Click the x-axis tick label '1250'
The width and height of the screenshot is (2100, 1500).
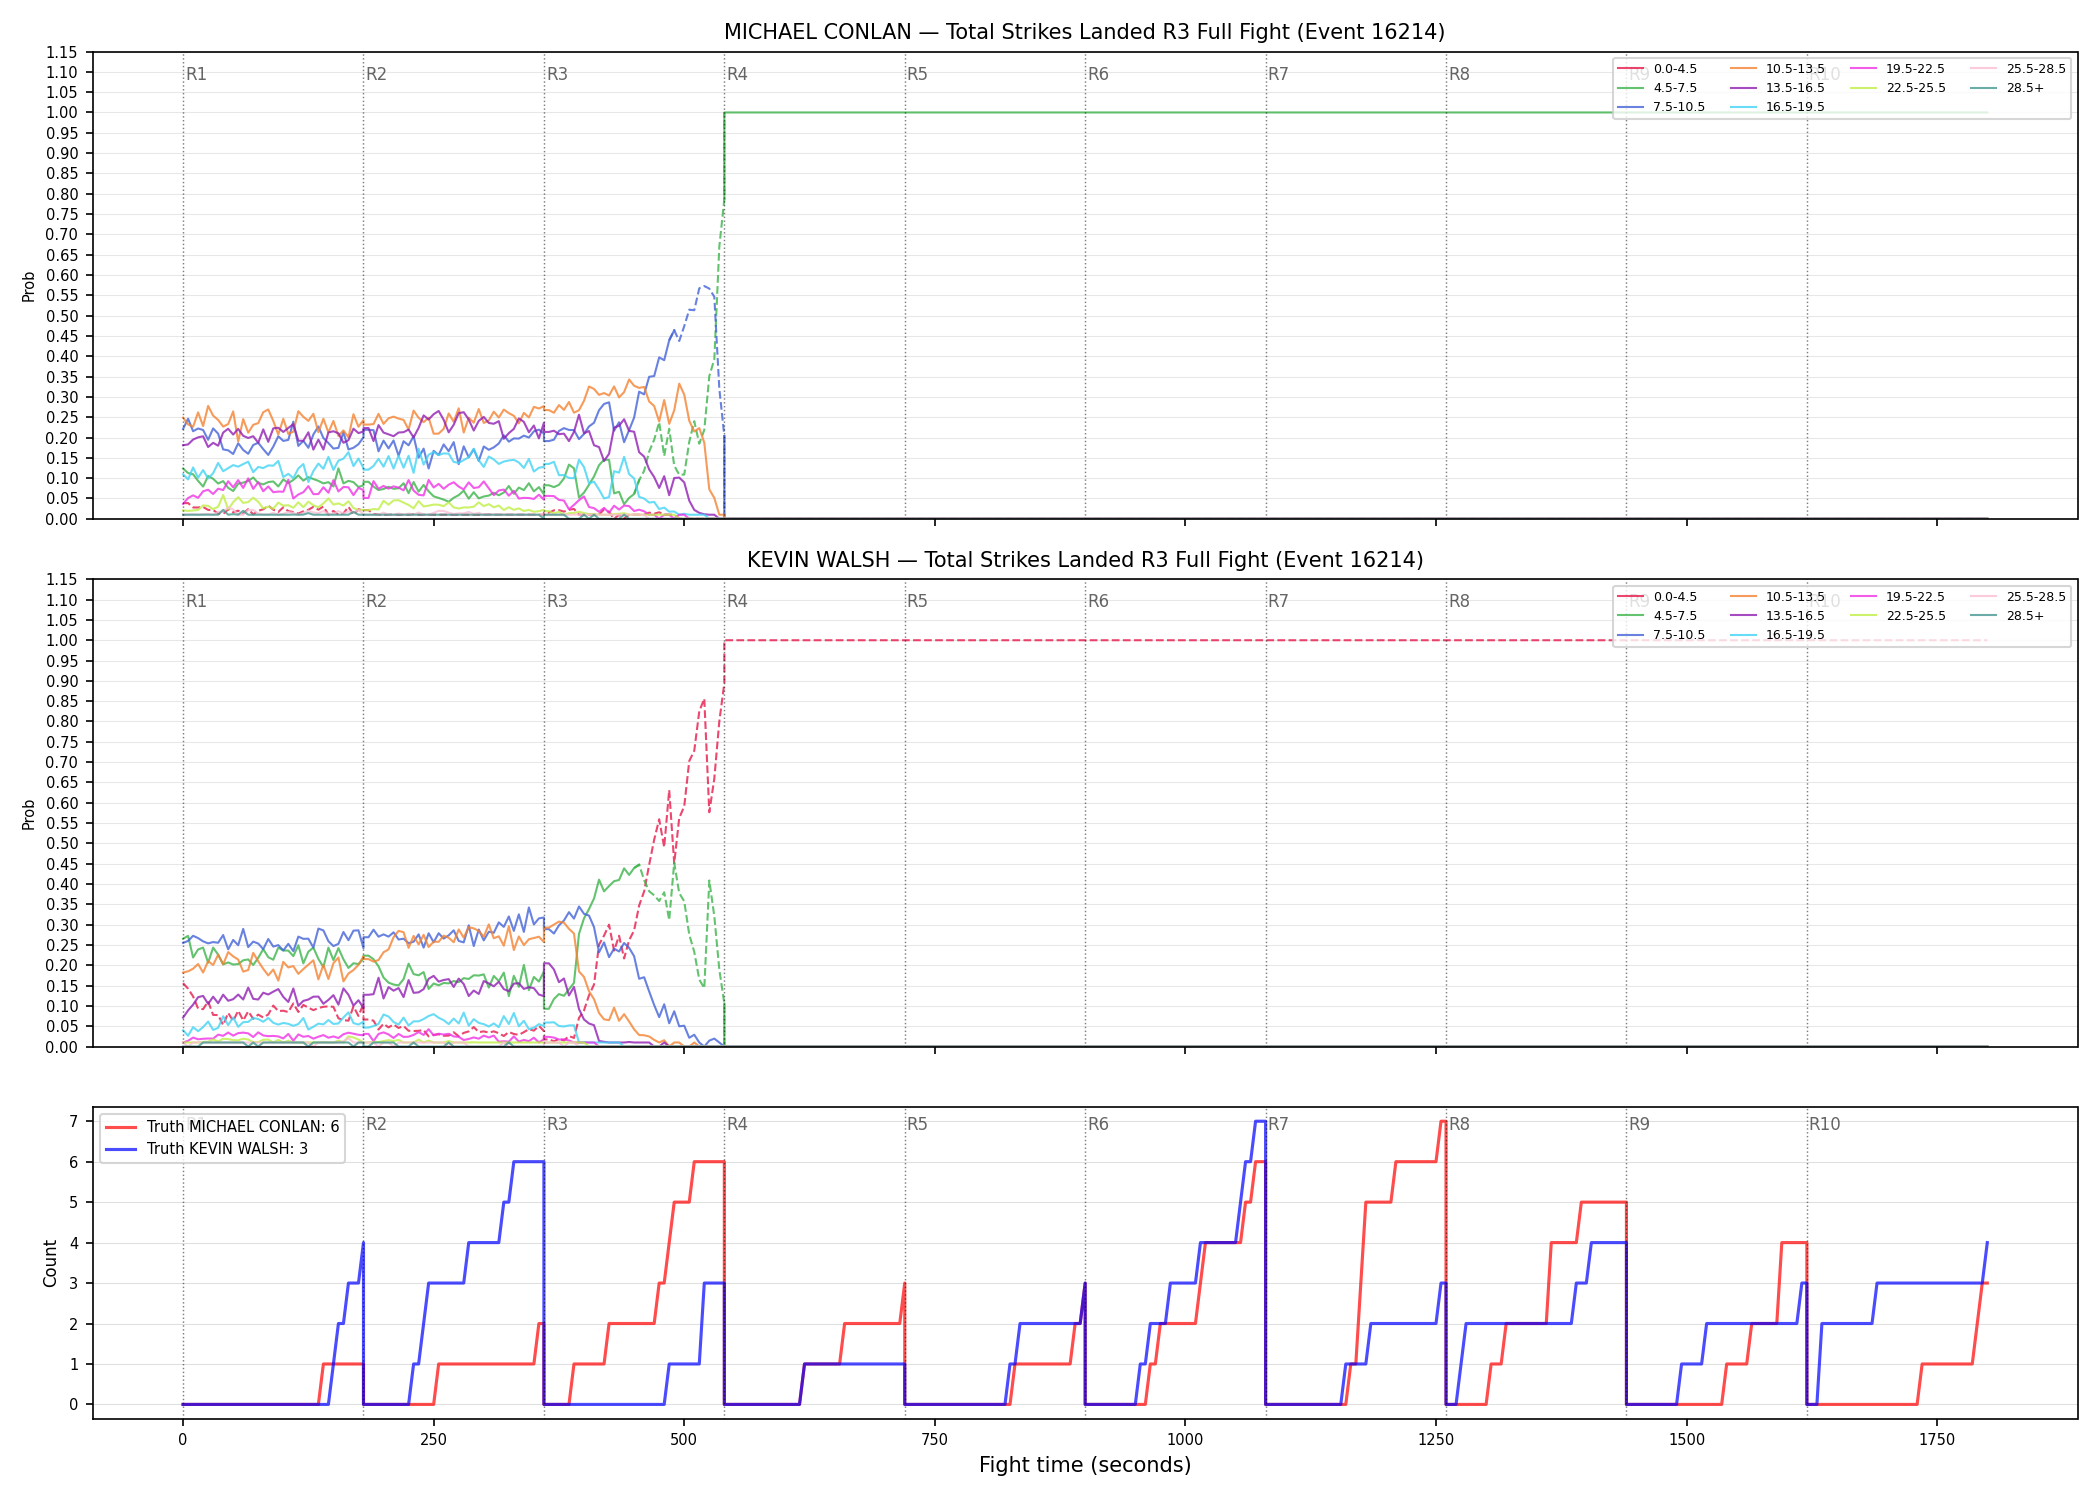pos(1436,1440)
